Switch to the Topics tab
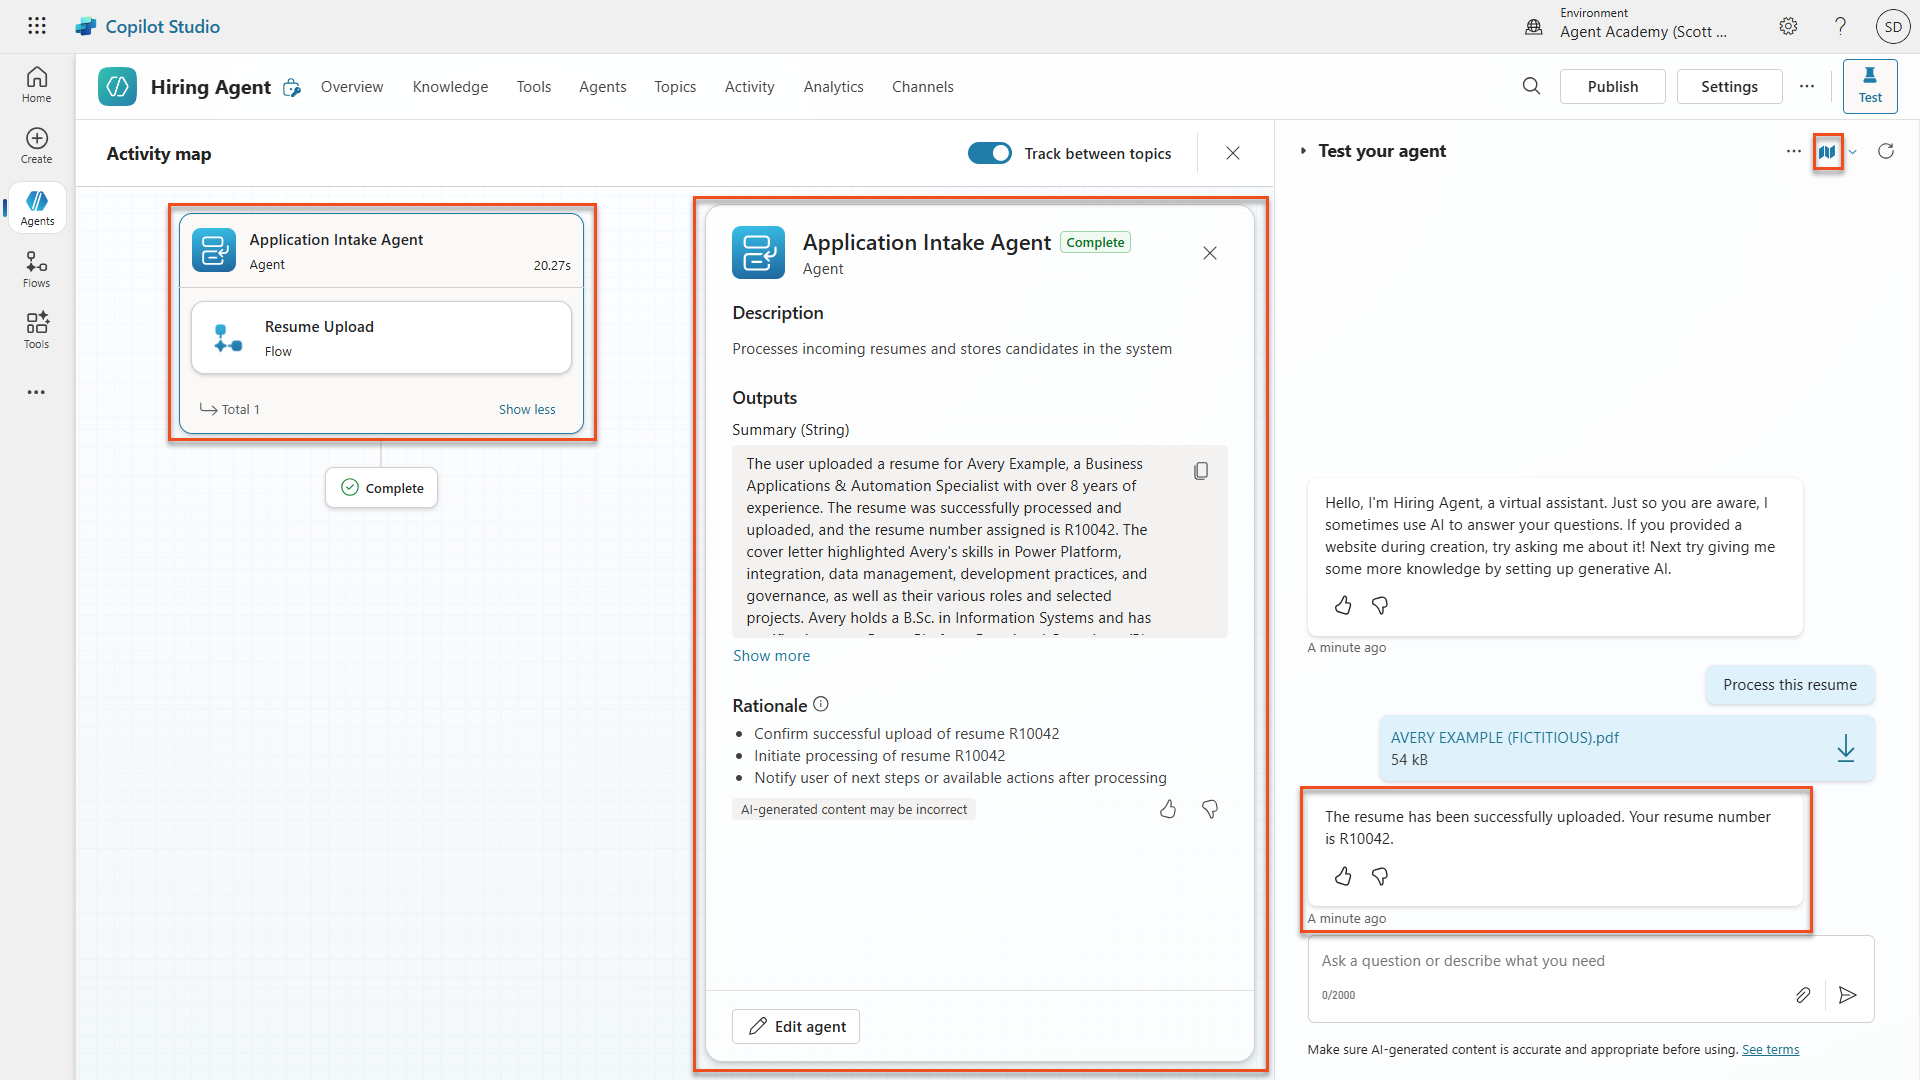 (x=675, y=87)
